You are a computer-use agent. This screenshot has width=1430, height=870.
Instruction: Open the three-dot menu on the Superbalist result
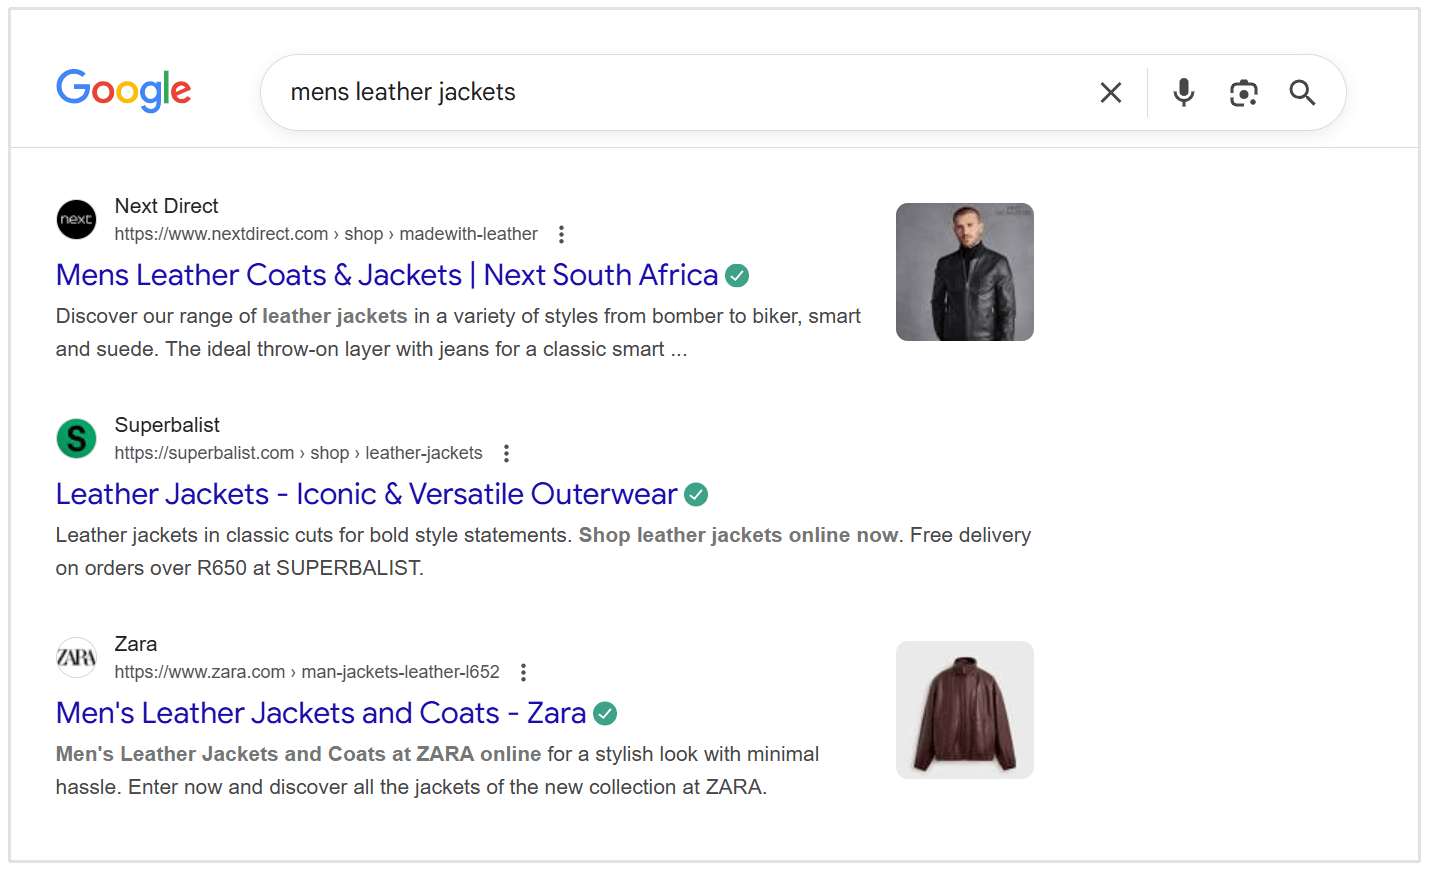click(506, 452)
